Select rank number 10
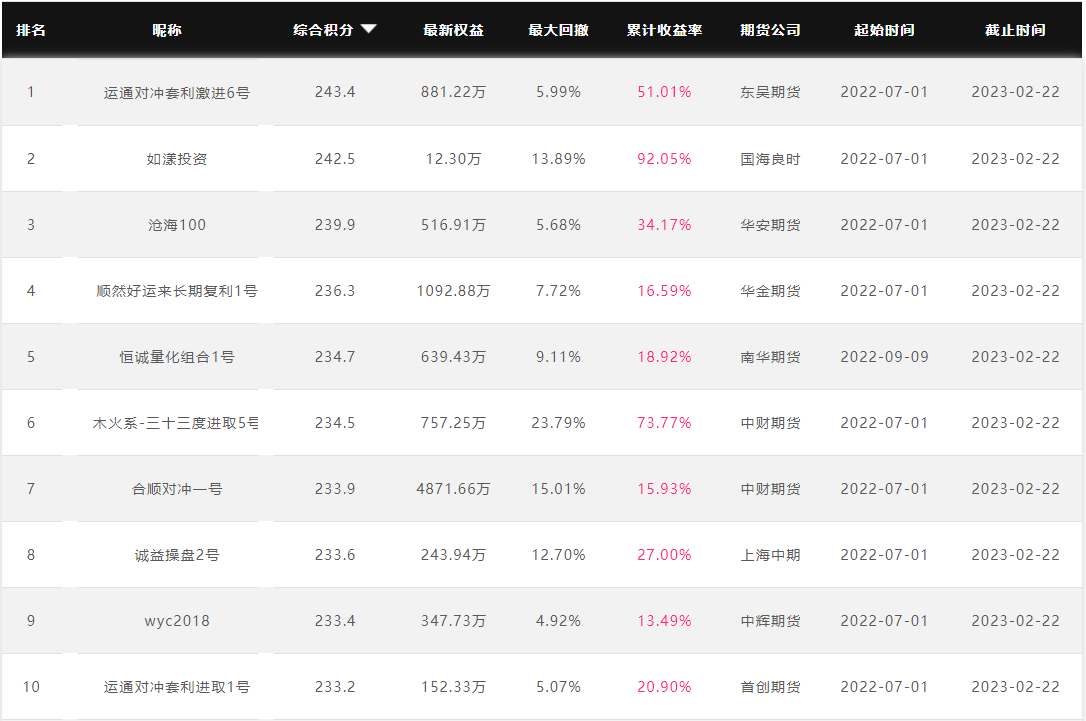1086x721 pixels. point(31,687)
